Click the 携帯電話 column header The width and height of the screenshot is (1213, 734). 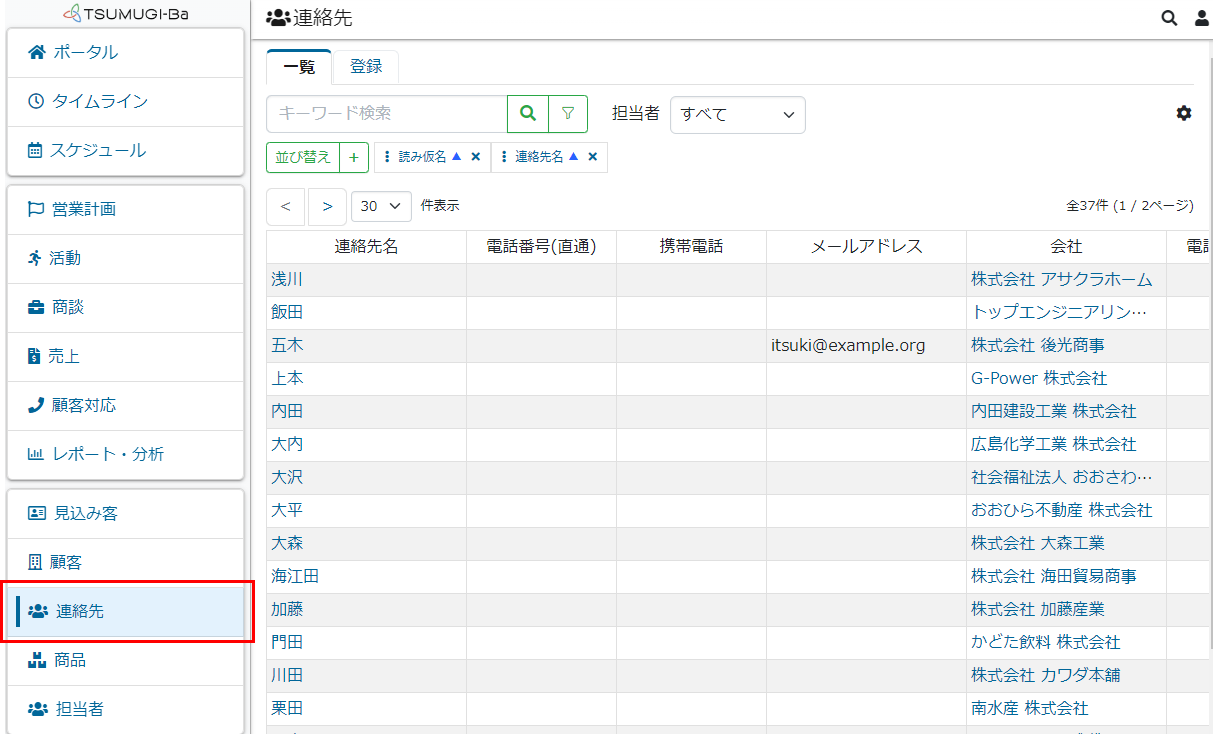click(x=691, y=247)
